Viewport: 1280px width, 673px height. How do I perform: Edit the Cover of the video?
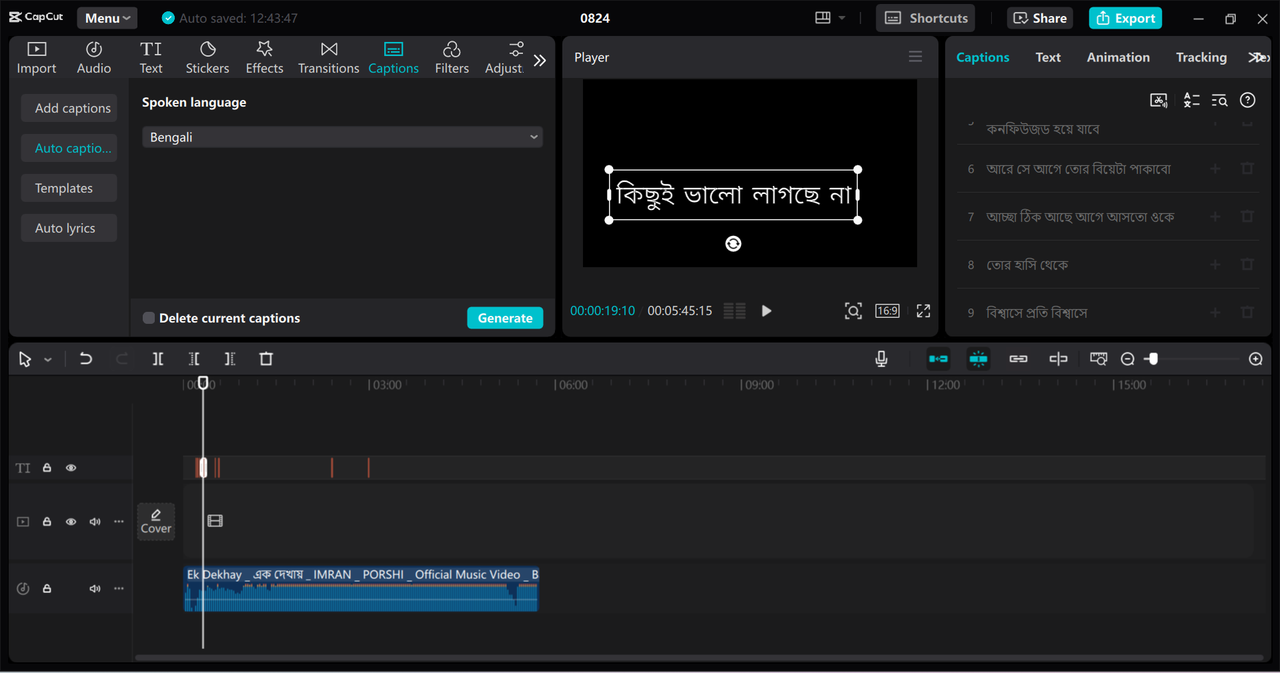[156, 522]
